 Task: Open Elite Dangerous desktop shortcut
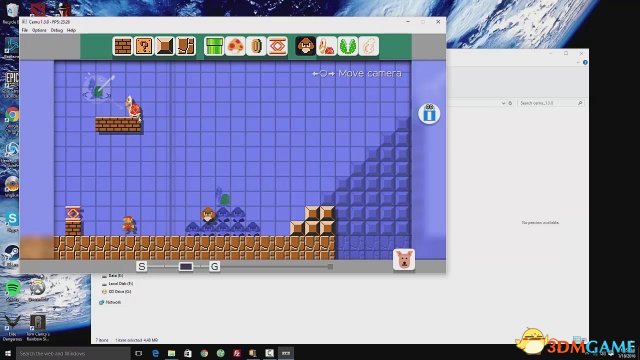click(x=12, y=328)
